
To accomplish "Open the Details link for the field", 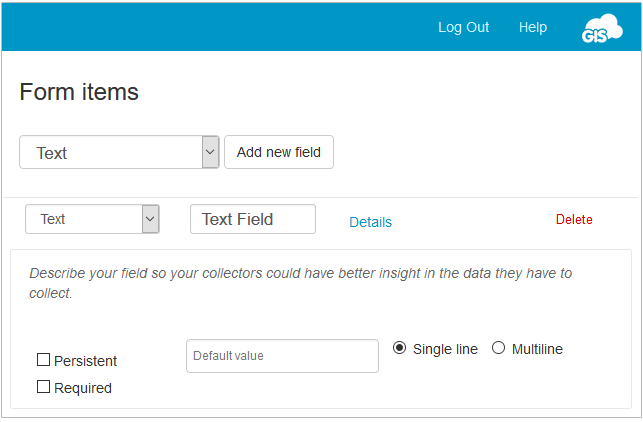I will [370, 222].
